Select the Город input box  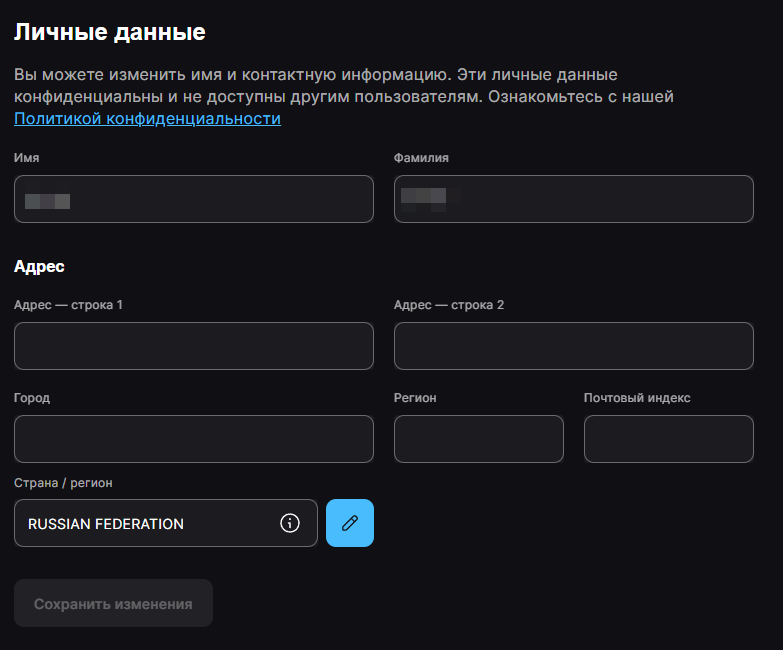click(x=194, y=439)
